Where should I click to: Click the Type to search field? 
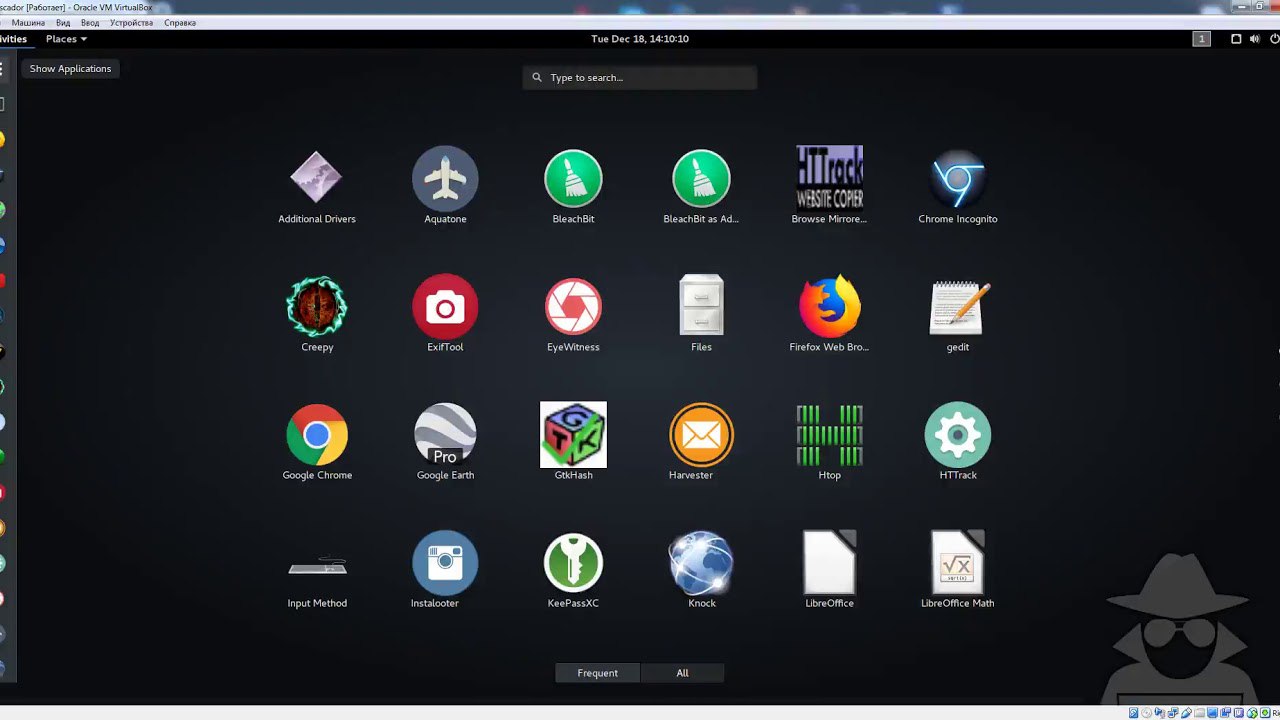640,78
